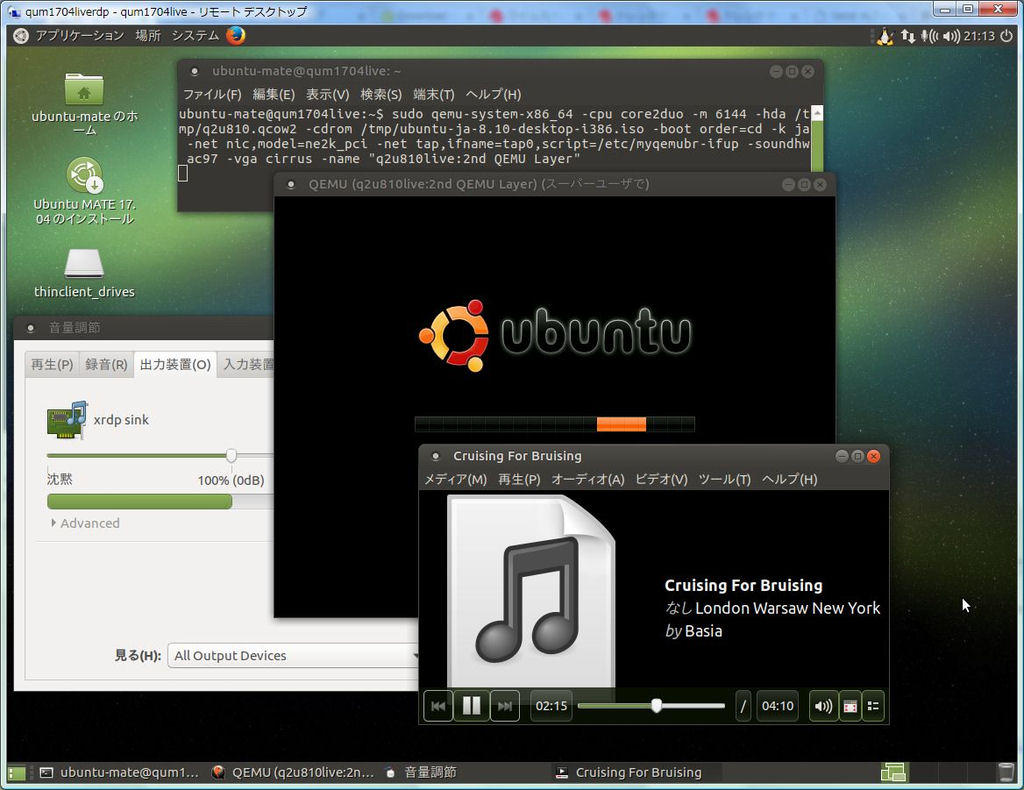Open the 端末(T) menu in terminal
Screen dimensions: 1024x790
[x=434, y=95]
